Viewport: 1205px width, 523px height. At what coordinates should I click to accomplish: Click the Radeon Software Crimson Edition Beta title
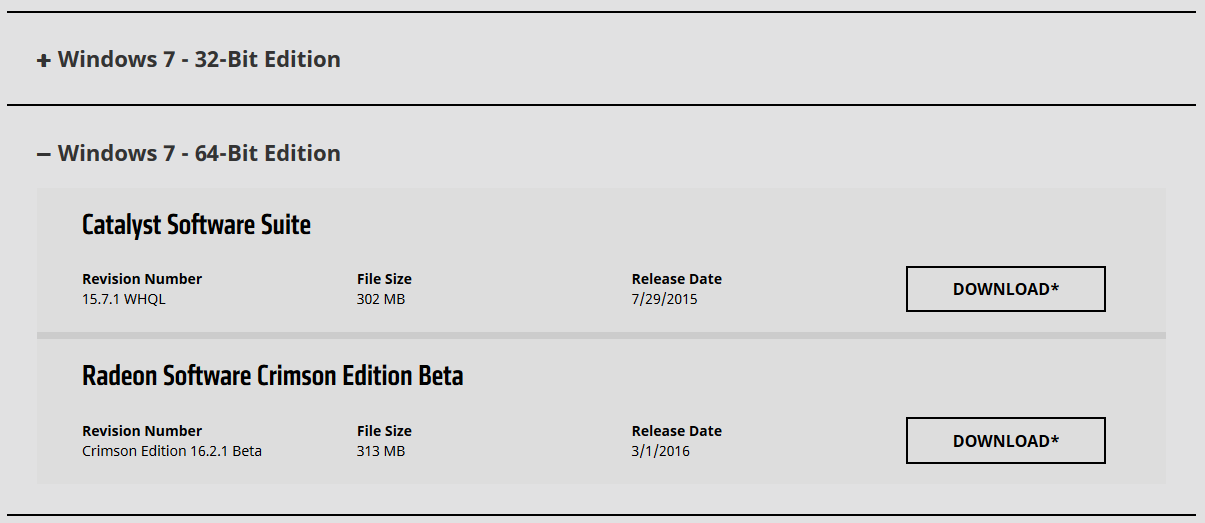pos(272,377)
